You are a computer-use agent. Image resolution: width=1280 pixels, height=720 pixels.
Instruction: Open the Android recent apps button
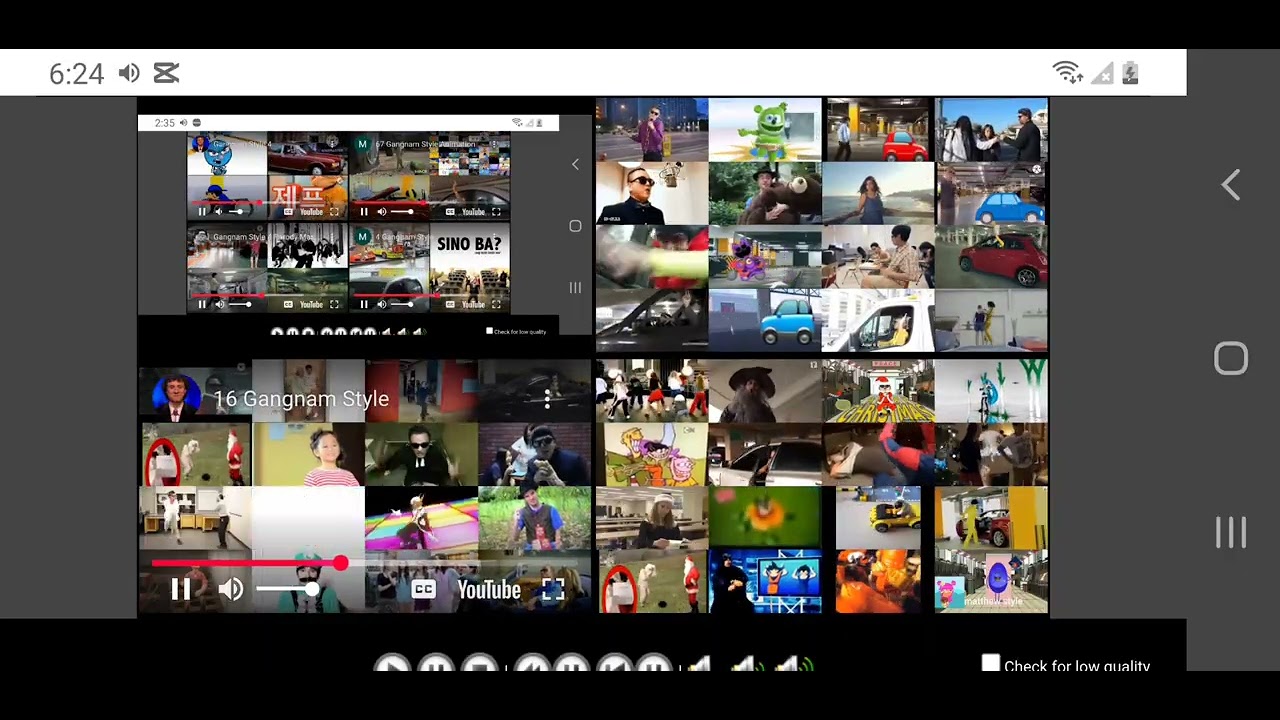(x=1231, y=532)
